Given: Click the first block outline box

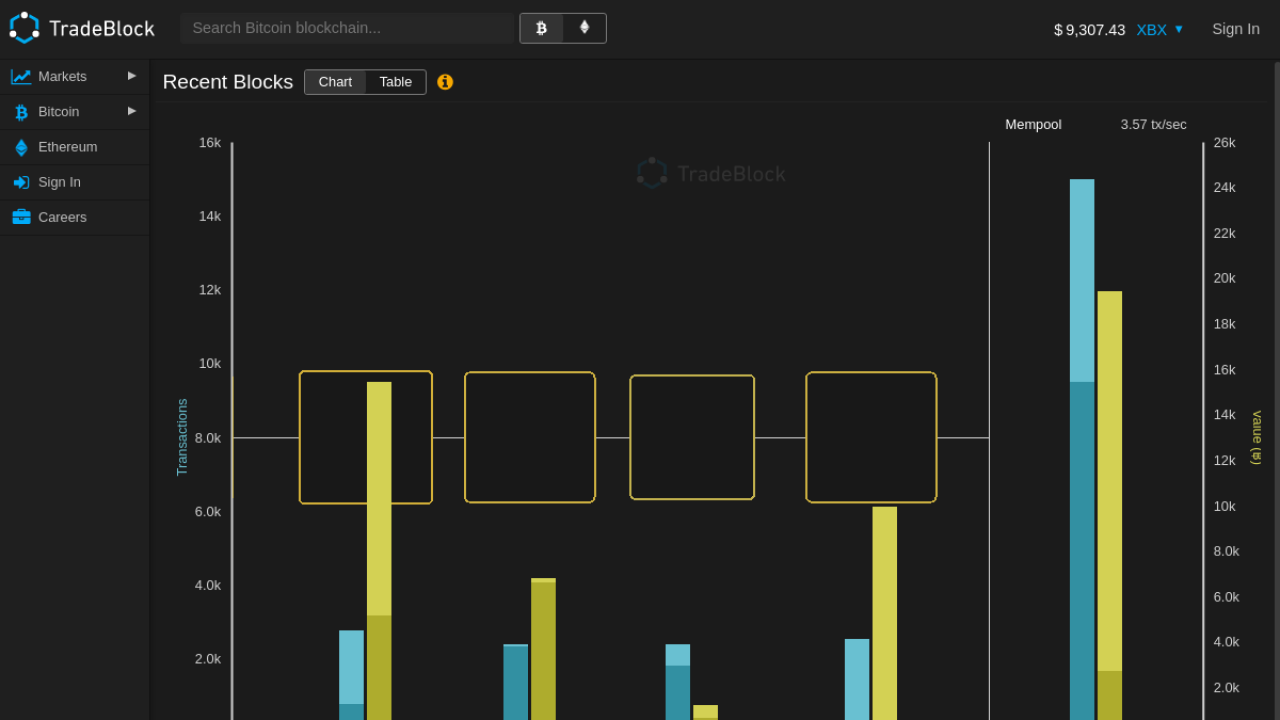Looking at the screenshot, I should 366,437.
